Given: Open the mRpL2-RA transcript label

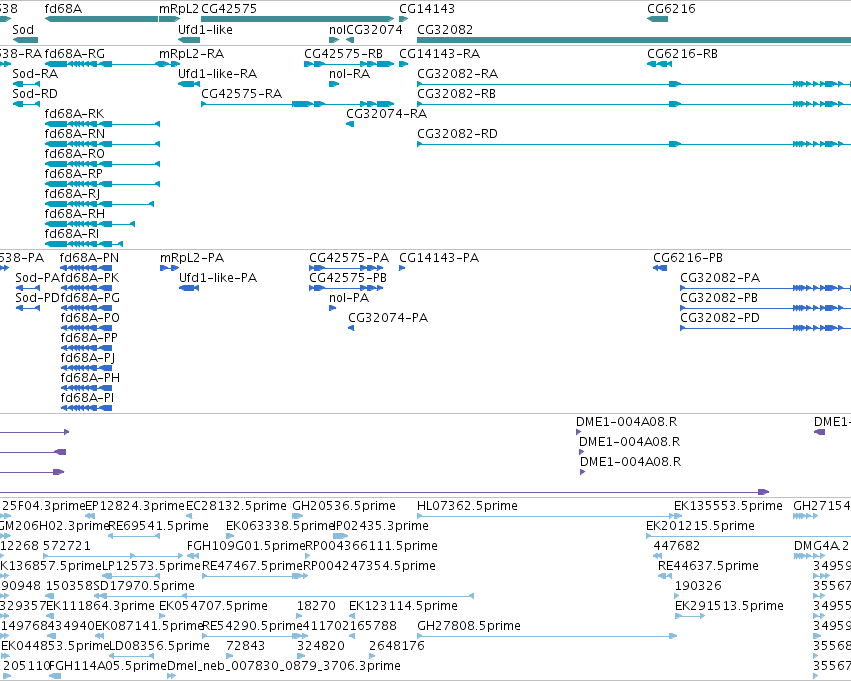Looking at the screenshot, I should coord(192,54).
